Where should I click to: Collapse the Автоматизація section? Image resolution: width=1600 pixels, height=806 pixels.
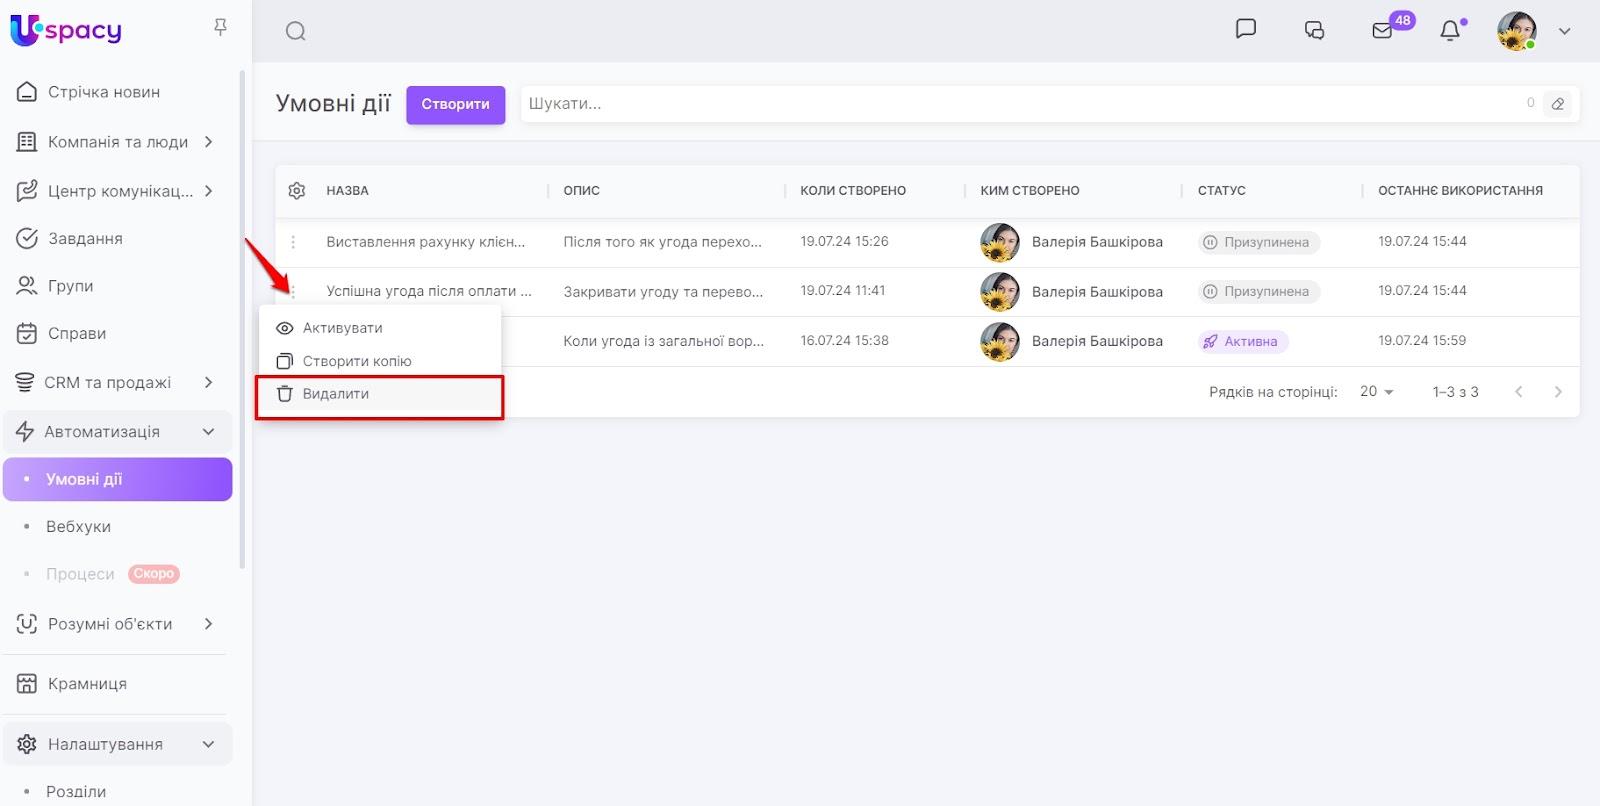point(208,432)
